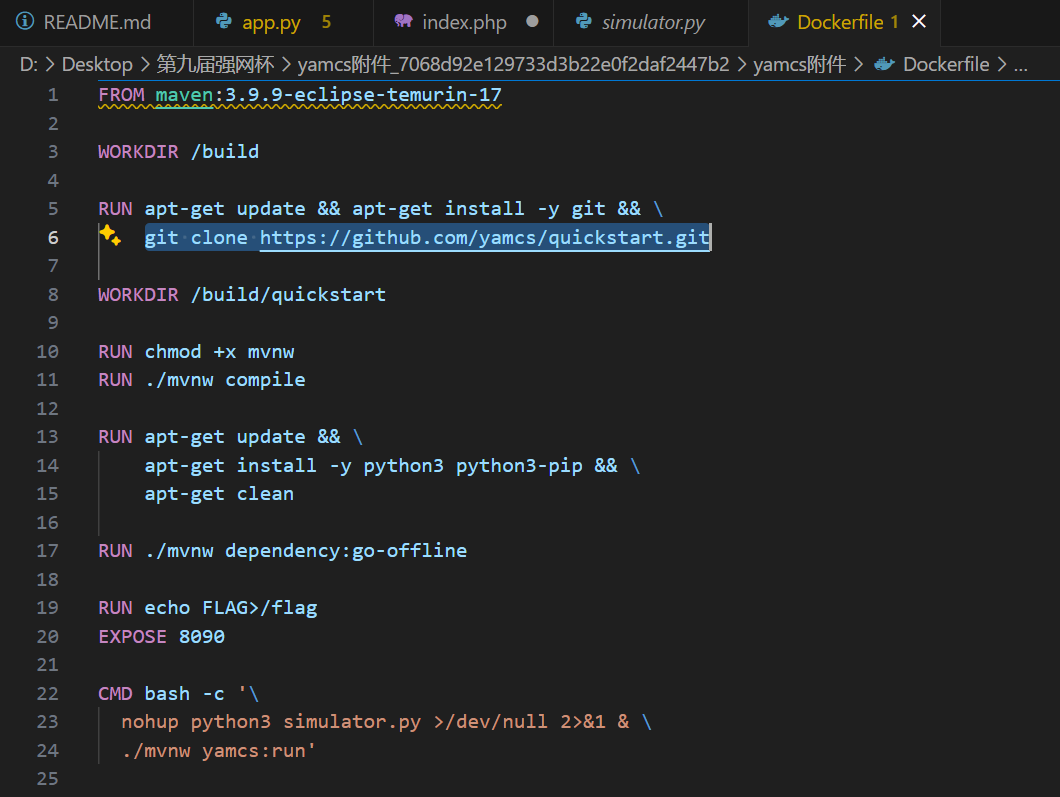This screenshot has height=797, width=1060.
Task: Click the problem count 5 on app.py tab
Action: 326,22
